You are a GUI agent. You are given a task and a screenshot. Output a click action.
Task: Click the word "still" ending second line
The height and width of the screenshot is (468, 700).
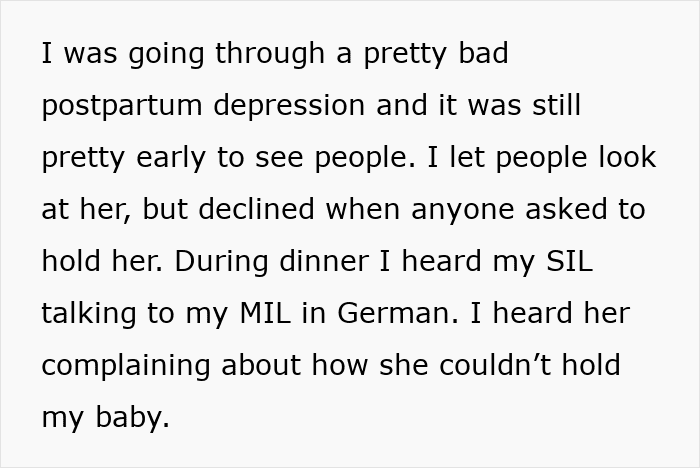(x=557, y=104)
